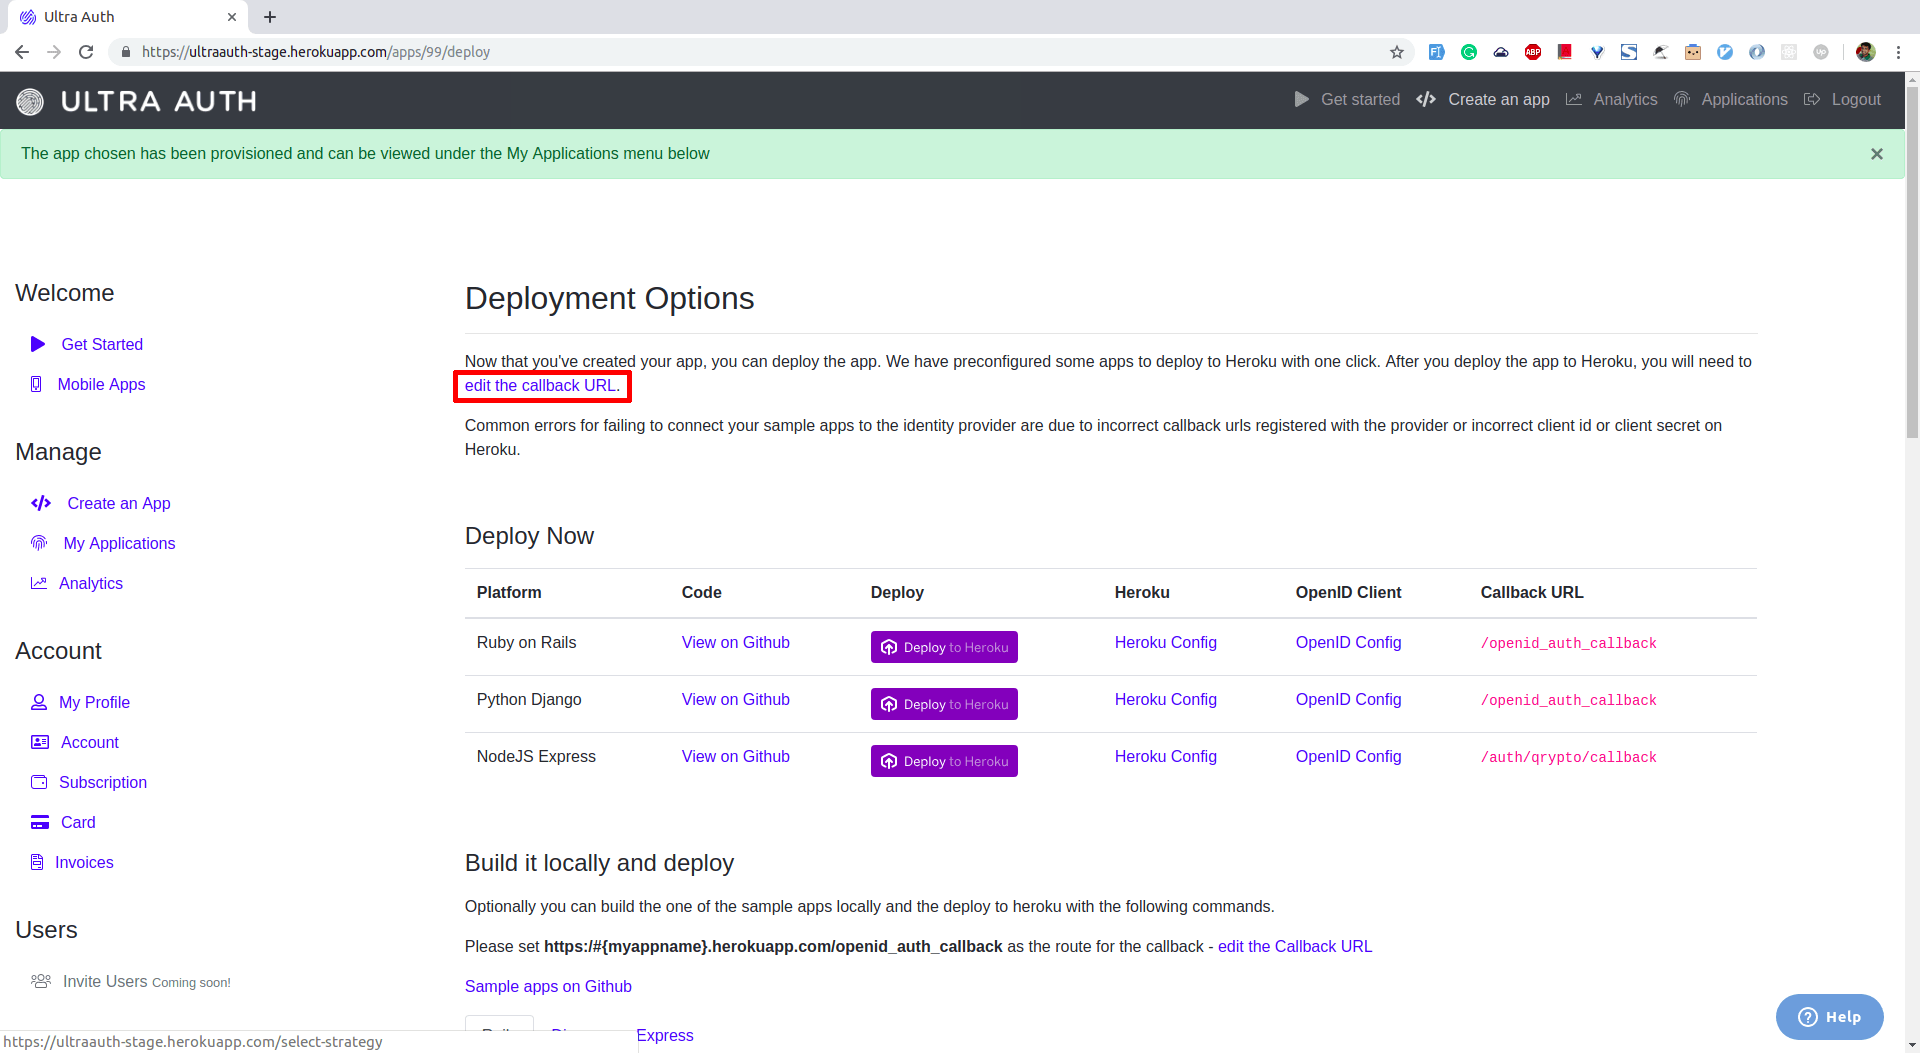Viewport: 1920px width, 1053px height.
Task: Click the Invoices document icon in the sidebar
Action: (39, 862)
